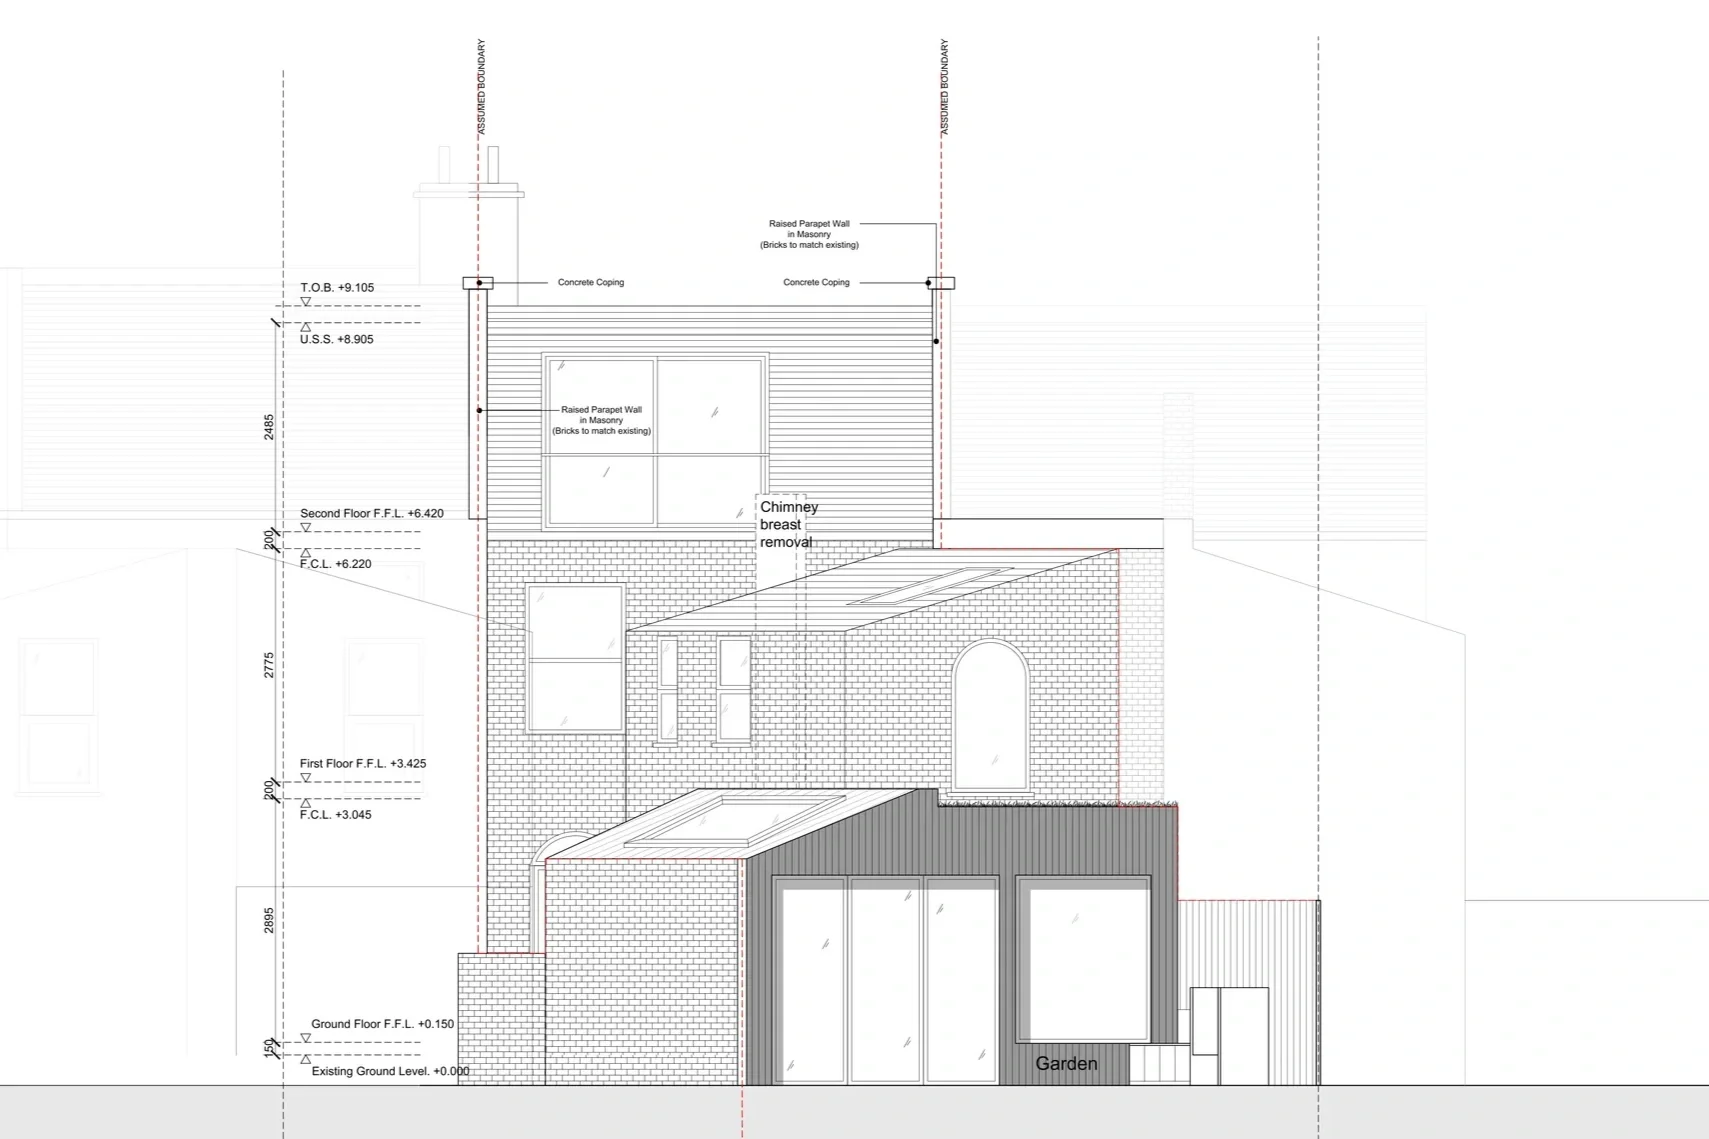The width and height of the screenshot is (1709, 1139).
Task: Select the T.O.B. +9.105 level marker triangle
Action: tap(306, 299)
